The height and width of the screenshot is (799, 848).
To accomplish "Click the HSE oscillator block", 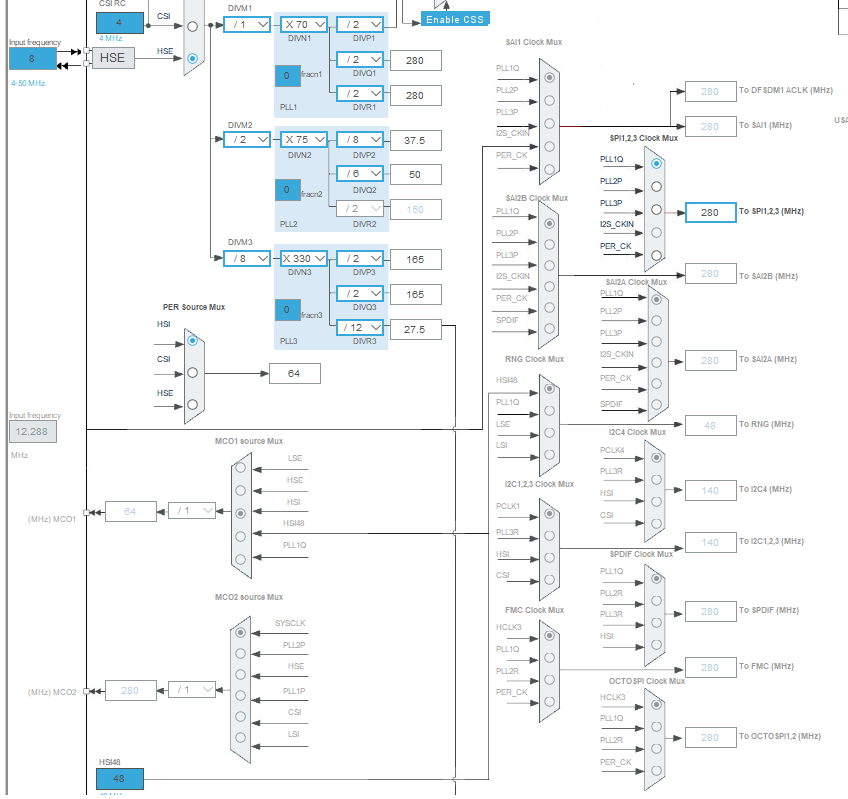I will coord(113,58).
